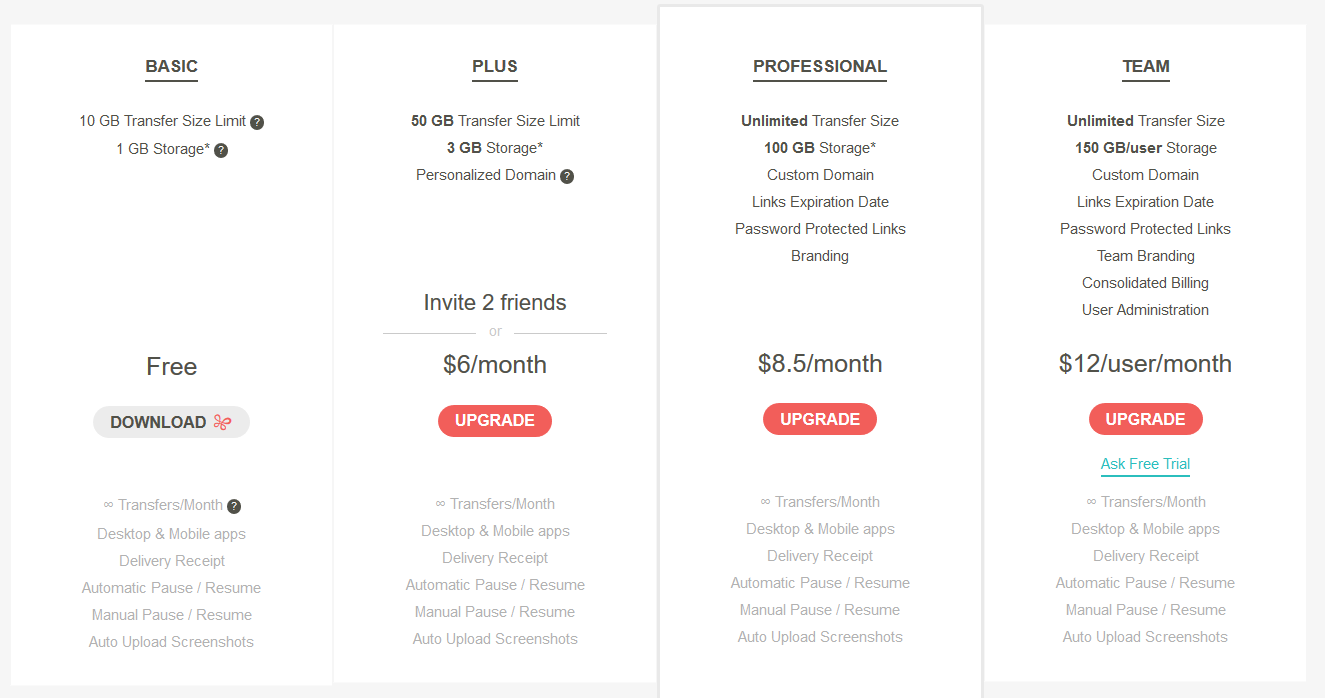Screen dimensions: 1325x698
Task: Upgrade to the Plus plan
Action: tap(495, 420)
